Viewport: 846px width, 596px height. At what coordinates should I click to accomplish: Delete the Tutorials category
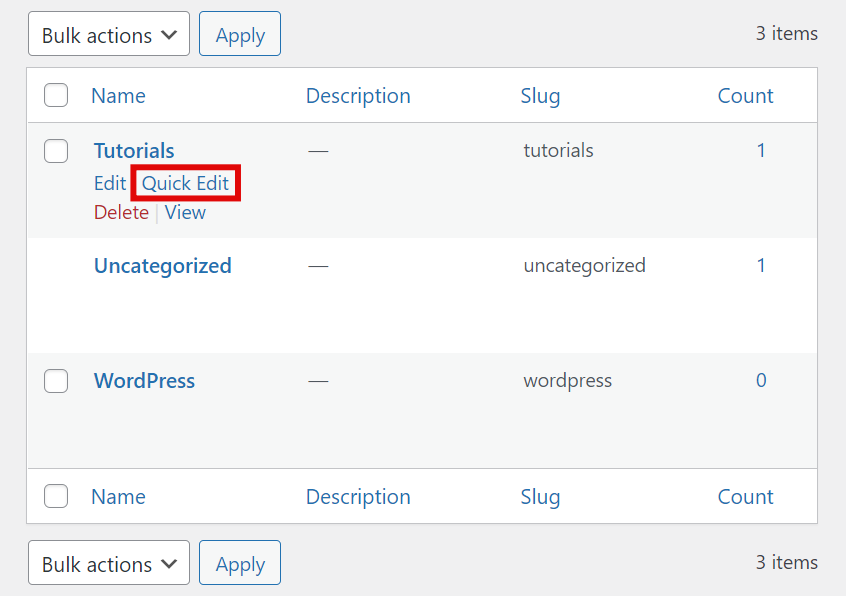pos(120,212)
